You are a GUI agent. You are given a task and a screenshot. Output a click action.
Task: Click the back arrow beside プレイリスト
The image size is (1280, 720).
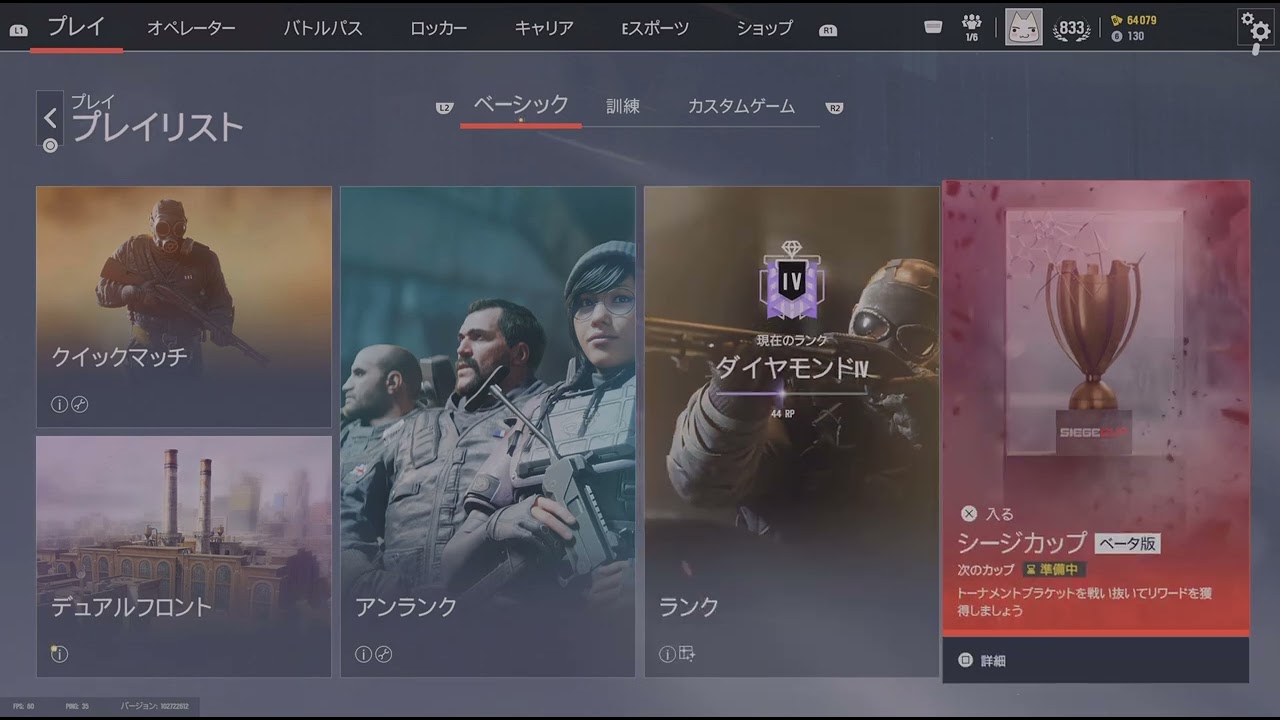click(x=50, y=118)
